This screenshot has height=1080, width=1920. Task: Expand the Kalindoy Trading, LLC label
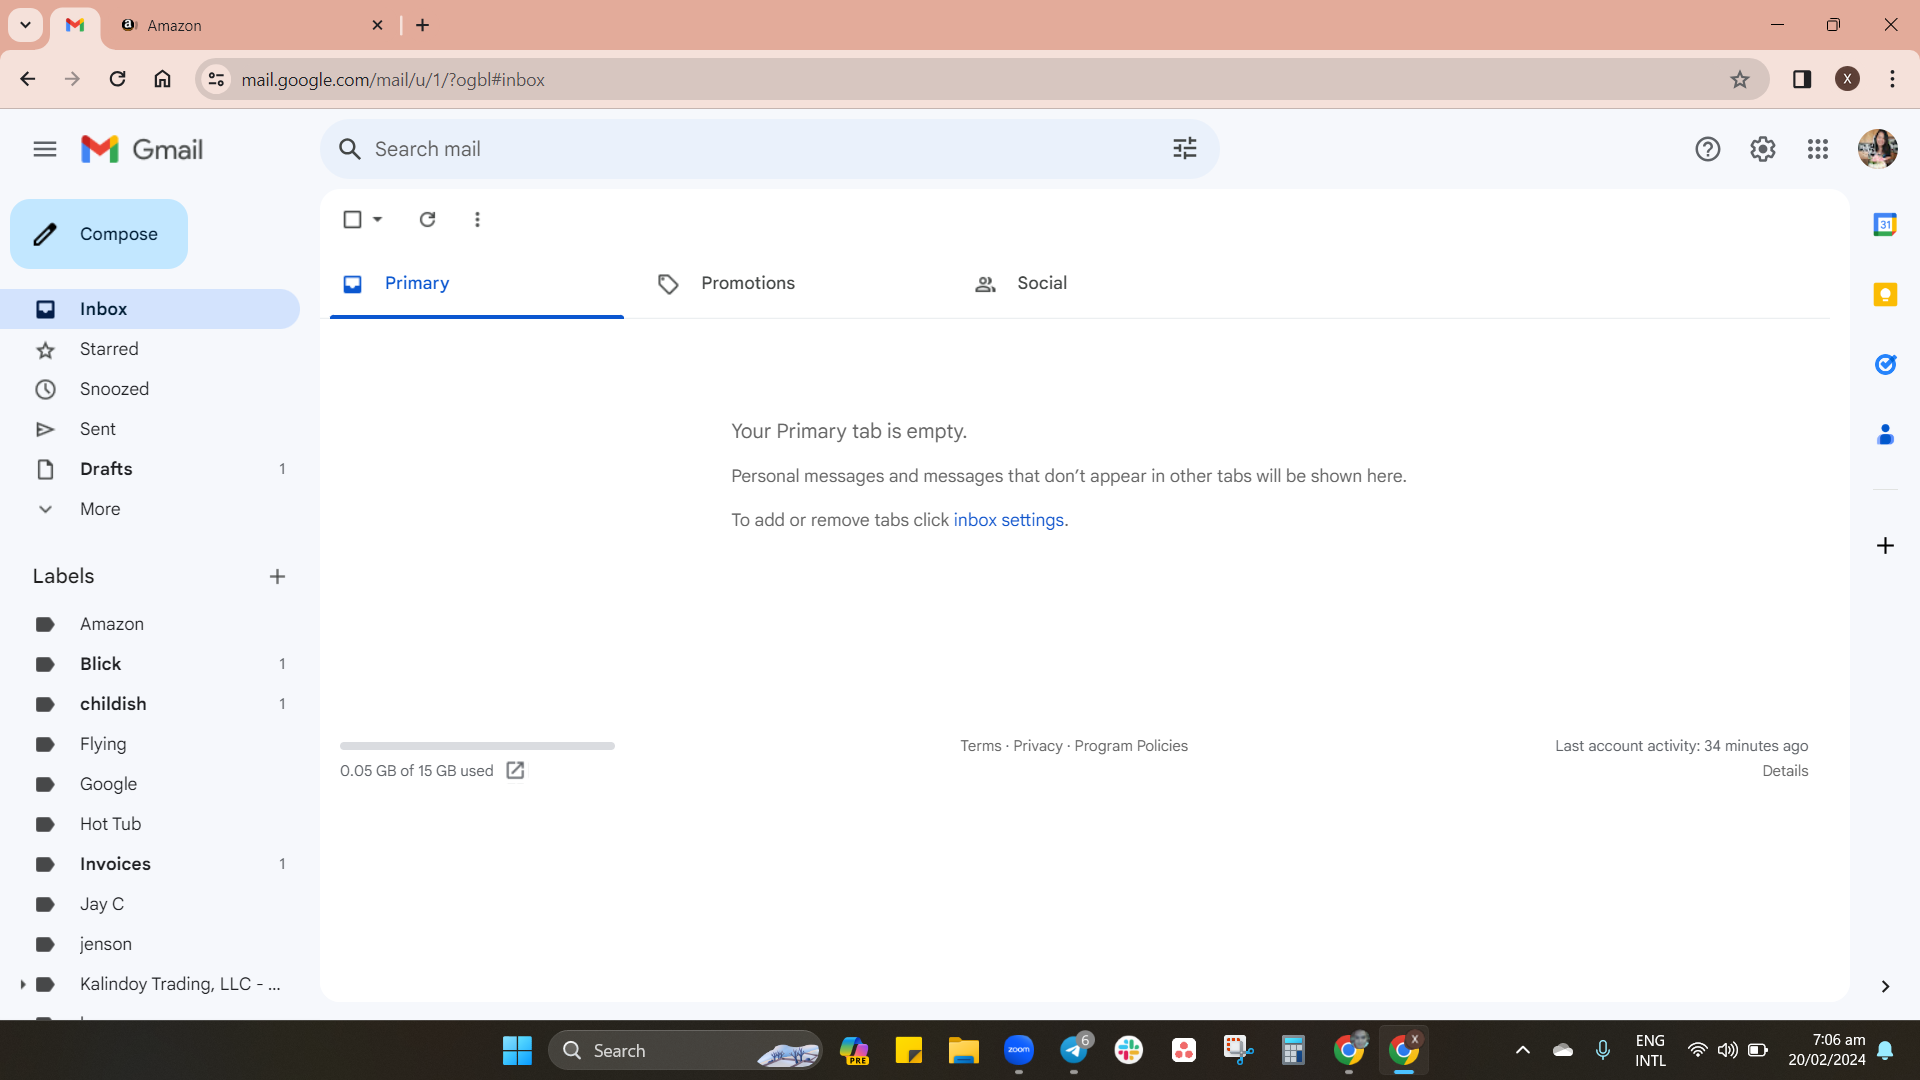[x=22, y=984]
